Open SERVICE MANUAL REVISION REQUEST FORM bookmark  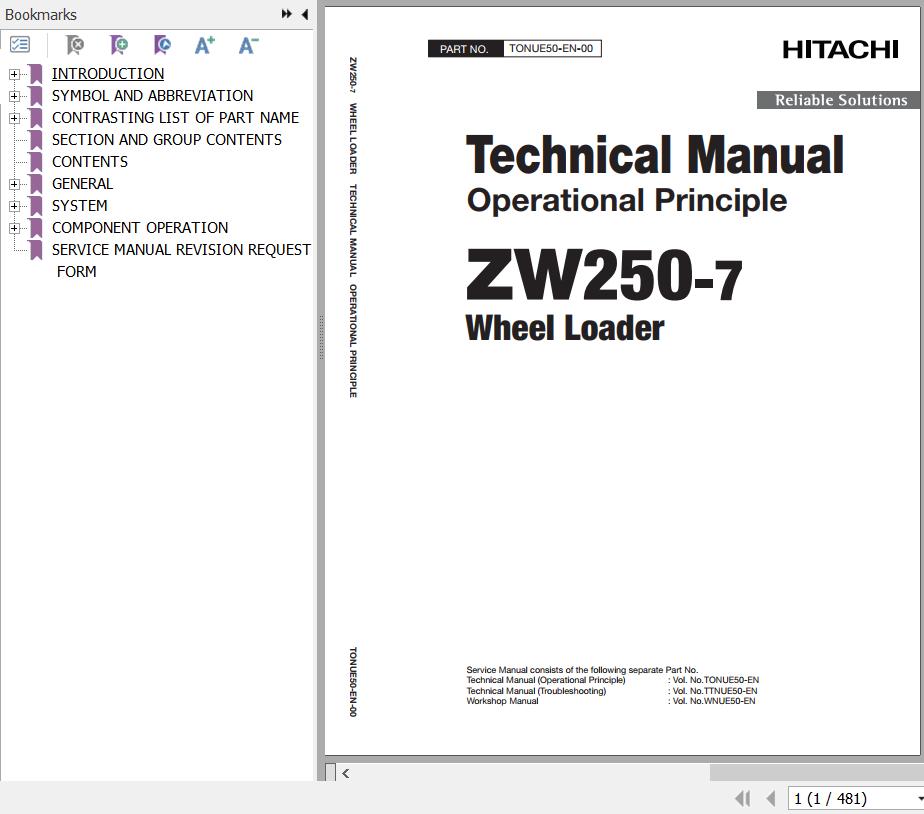point(181,261)
